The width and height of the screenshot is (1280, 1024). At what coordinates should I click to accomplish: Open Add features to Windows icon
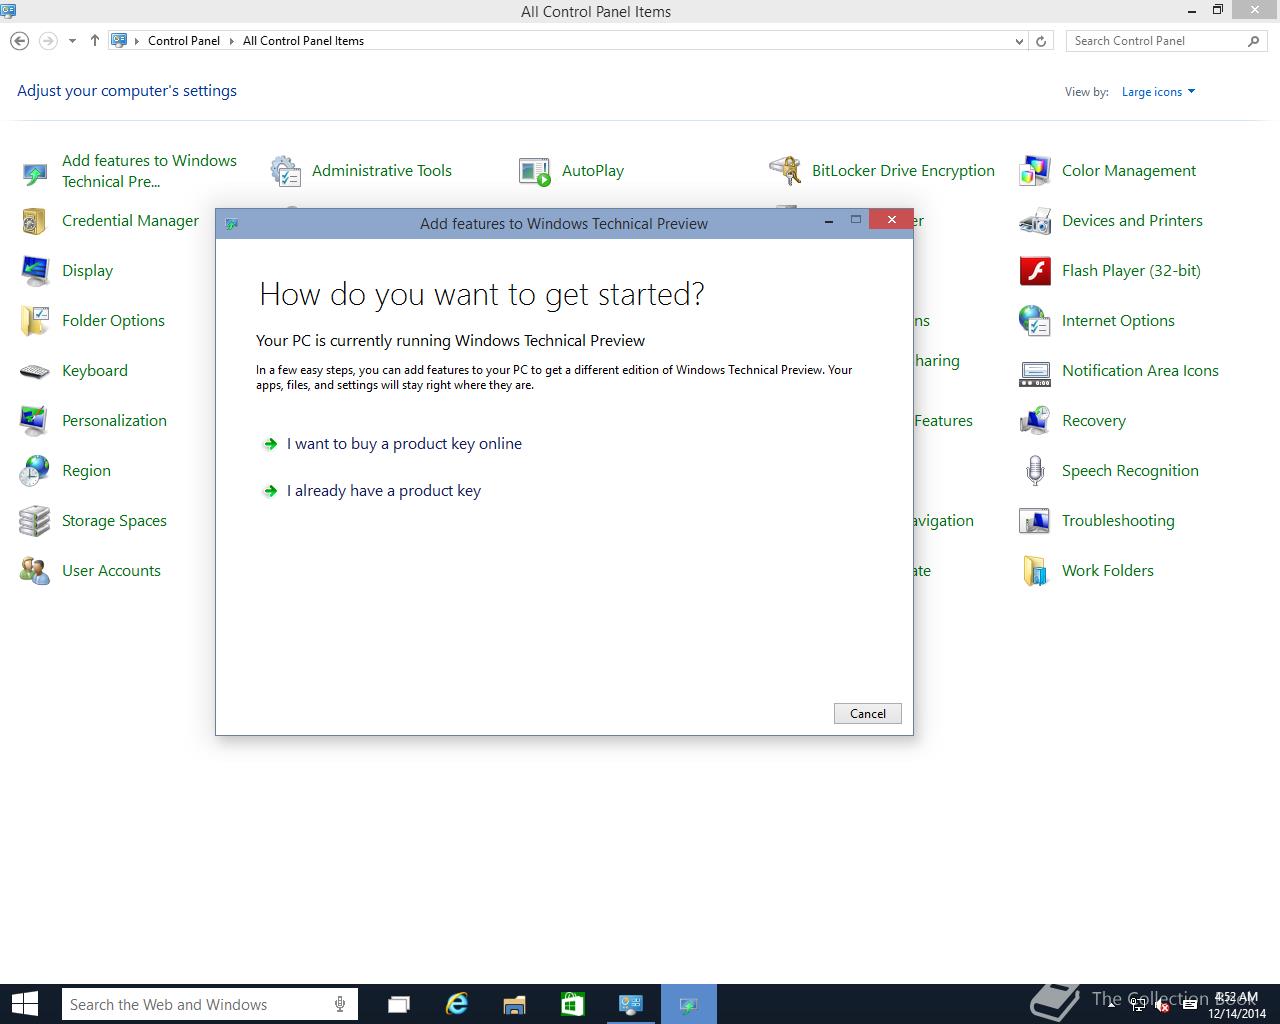[x=34, y=172]
